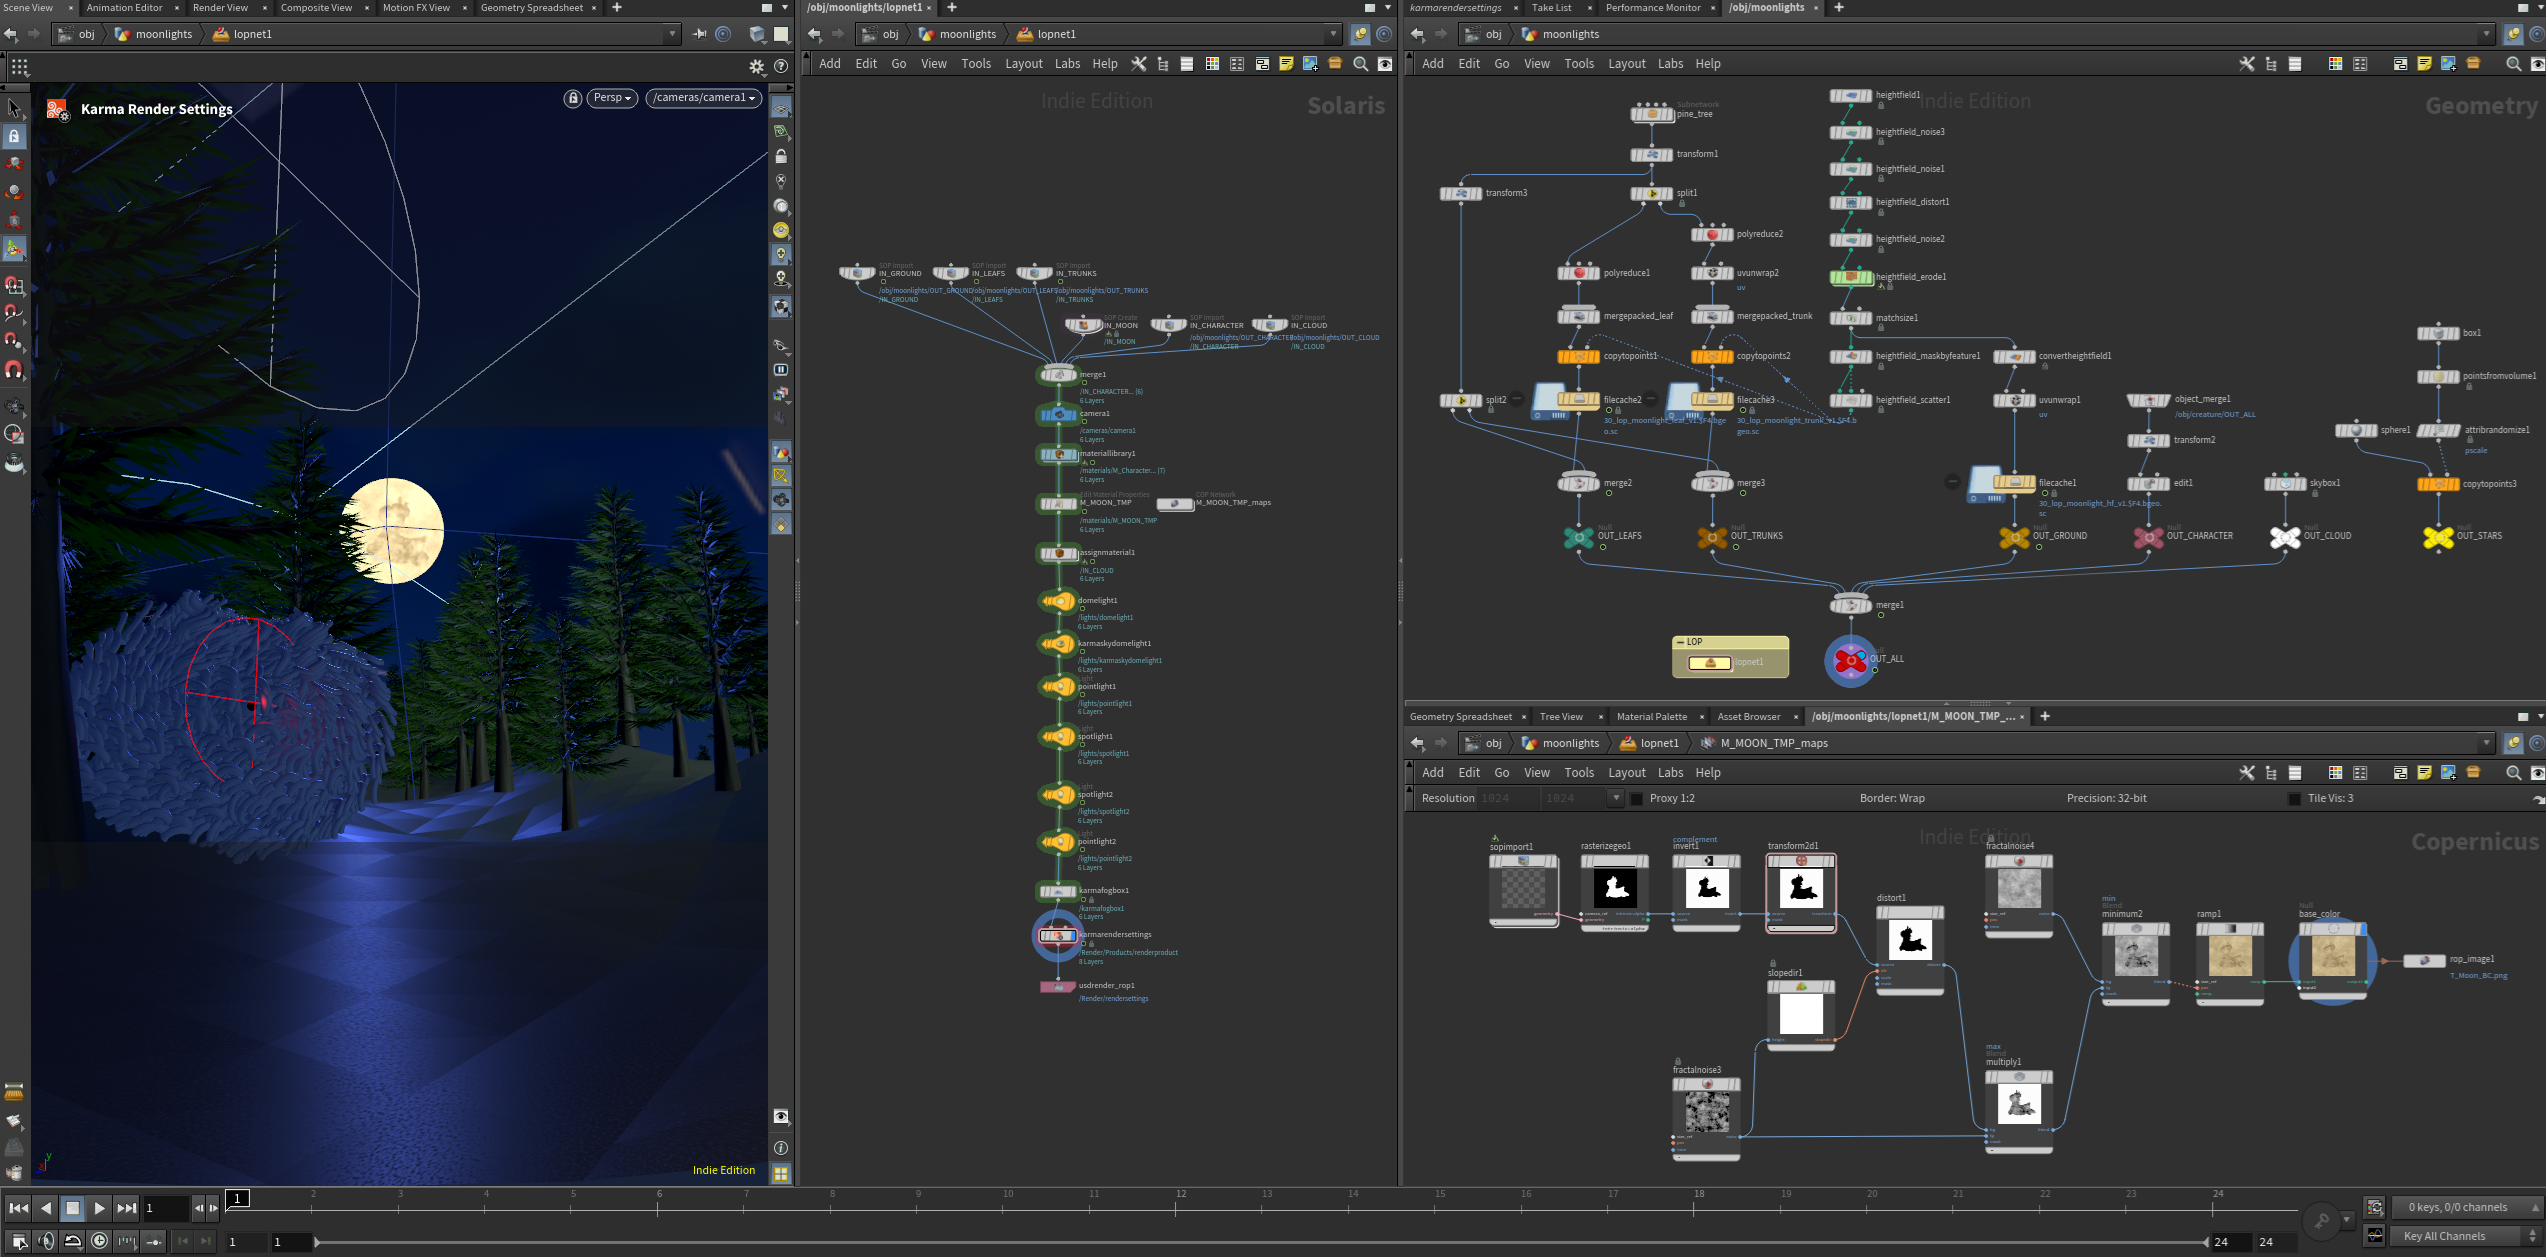
Task: Toggle the audio speaker icon in playbar
Action: [x=46, y=1241]
